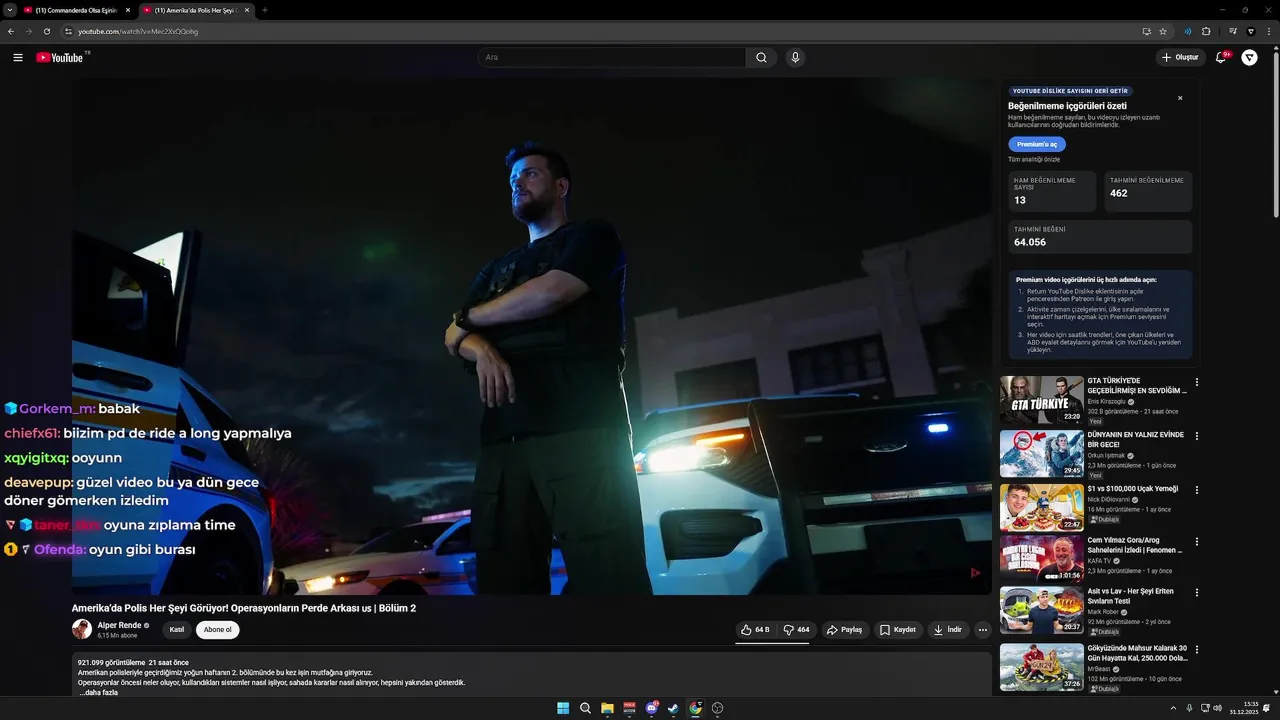Open OBS Studio from taskbar
The image size is (1280, 720).
(x=717, y=708)
